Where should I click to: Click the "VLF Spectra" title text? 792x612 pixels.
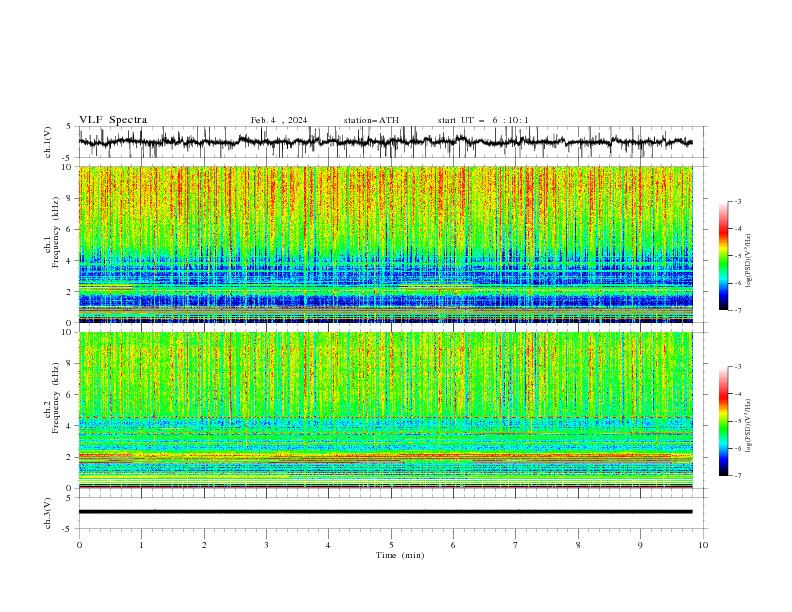click(x=113, y=120)
